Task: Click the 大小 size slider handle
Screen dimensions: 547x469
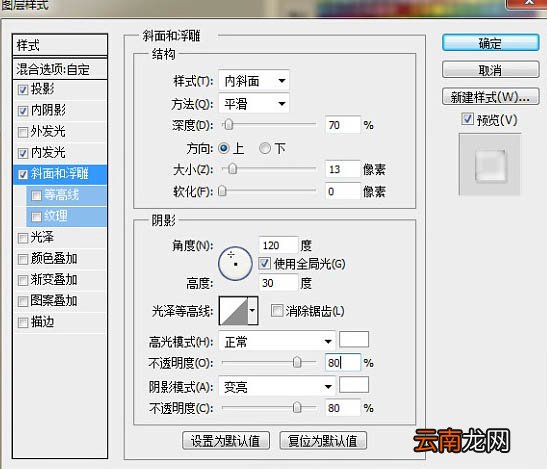Action: click(233, 169)
